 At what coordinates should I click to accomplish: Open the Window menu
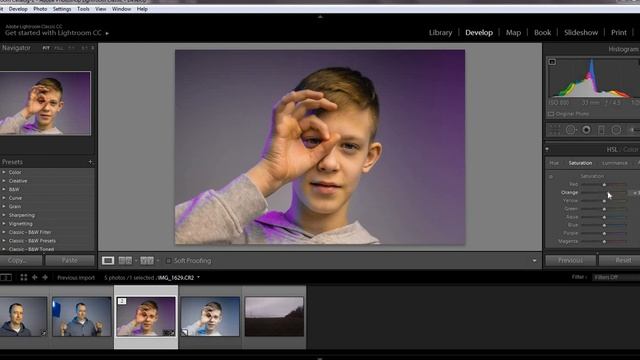(x=121, y=9)
